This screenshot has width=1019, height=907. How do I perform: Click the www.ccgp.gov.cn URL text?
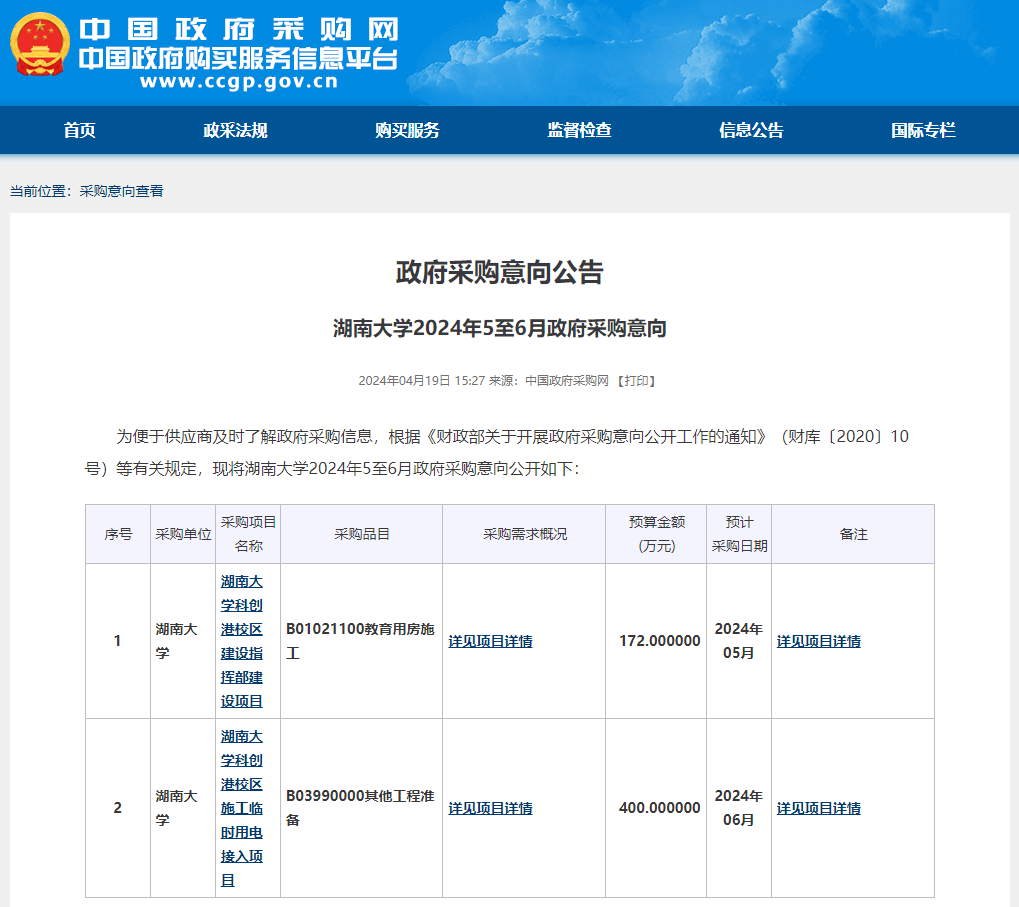[239, 81]
